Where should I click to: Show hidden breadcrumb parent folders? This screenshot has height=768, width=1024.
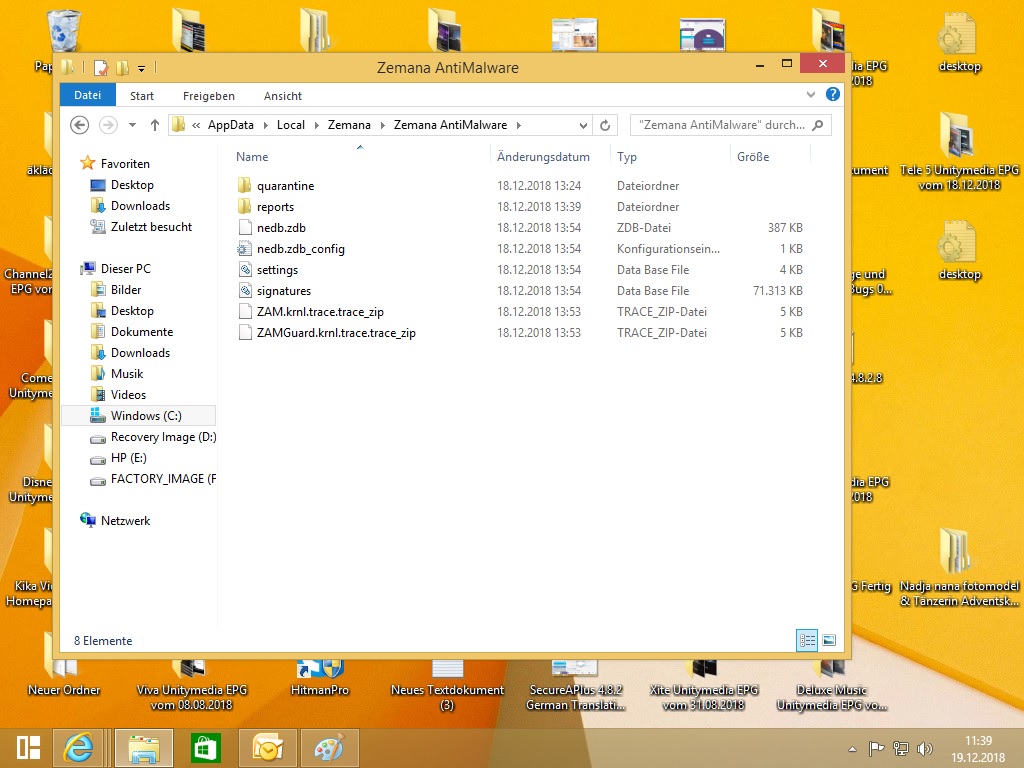[x=196, y=125]
